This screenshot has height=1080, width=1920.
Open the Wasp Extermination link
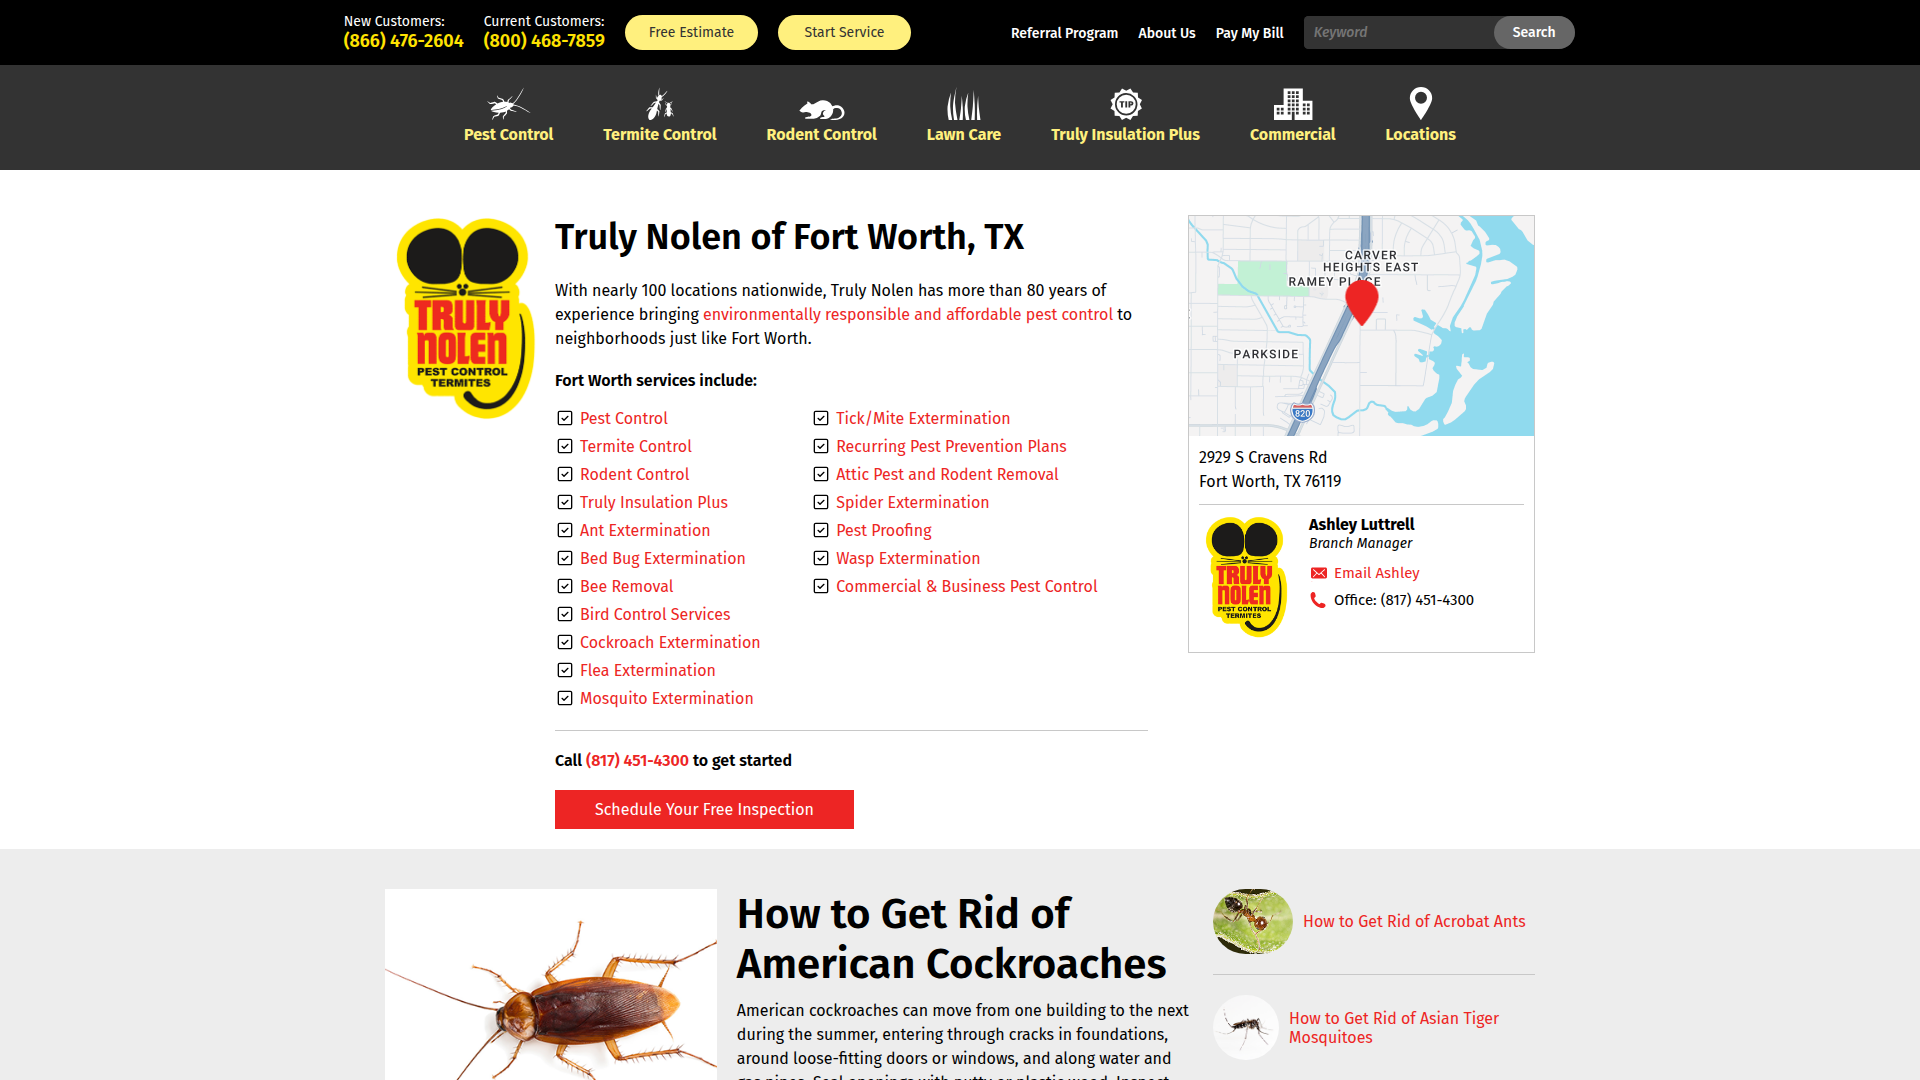(908, 558)
